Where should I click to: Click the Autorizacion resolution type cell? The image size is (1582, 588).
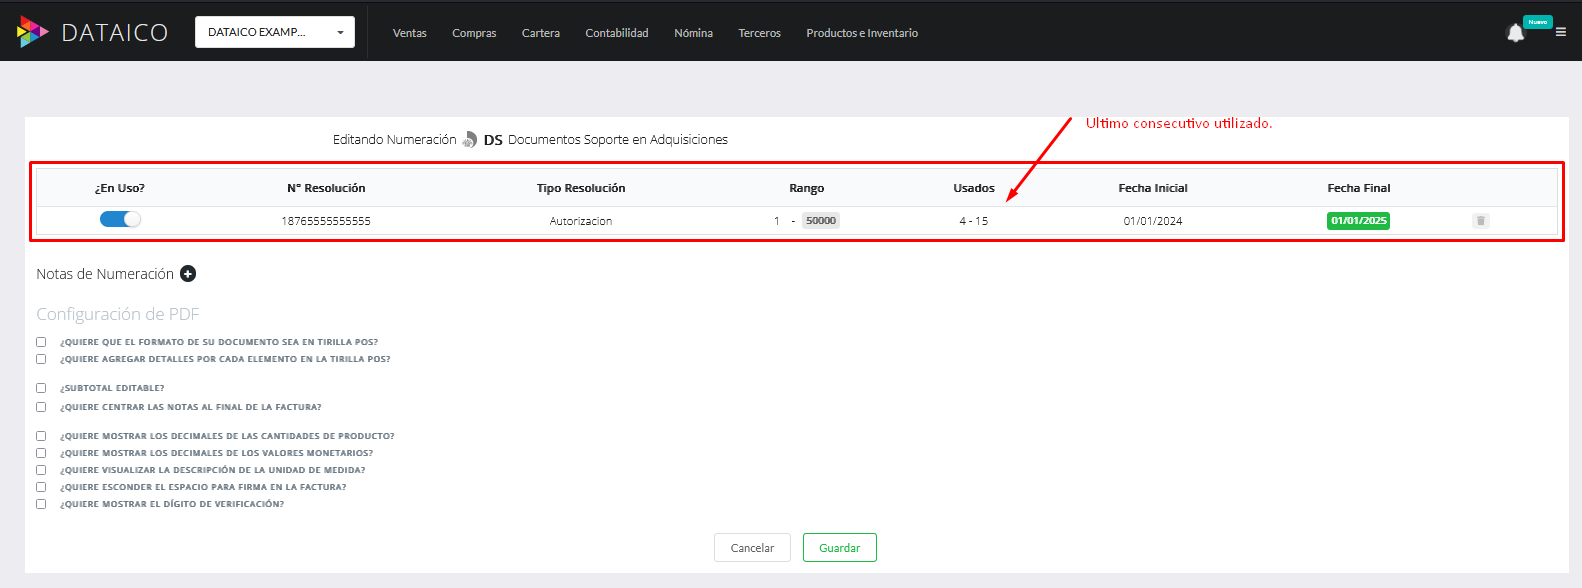coord(581,221)
